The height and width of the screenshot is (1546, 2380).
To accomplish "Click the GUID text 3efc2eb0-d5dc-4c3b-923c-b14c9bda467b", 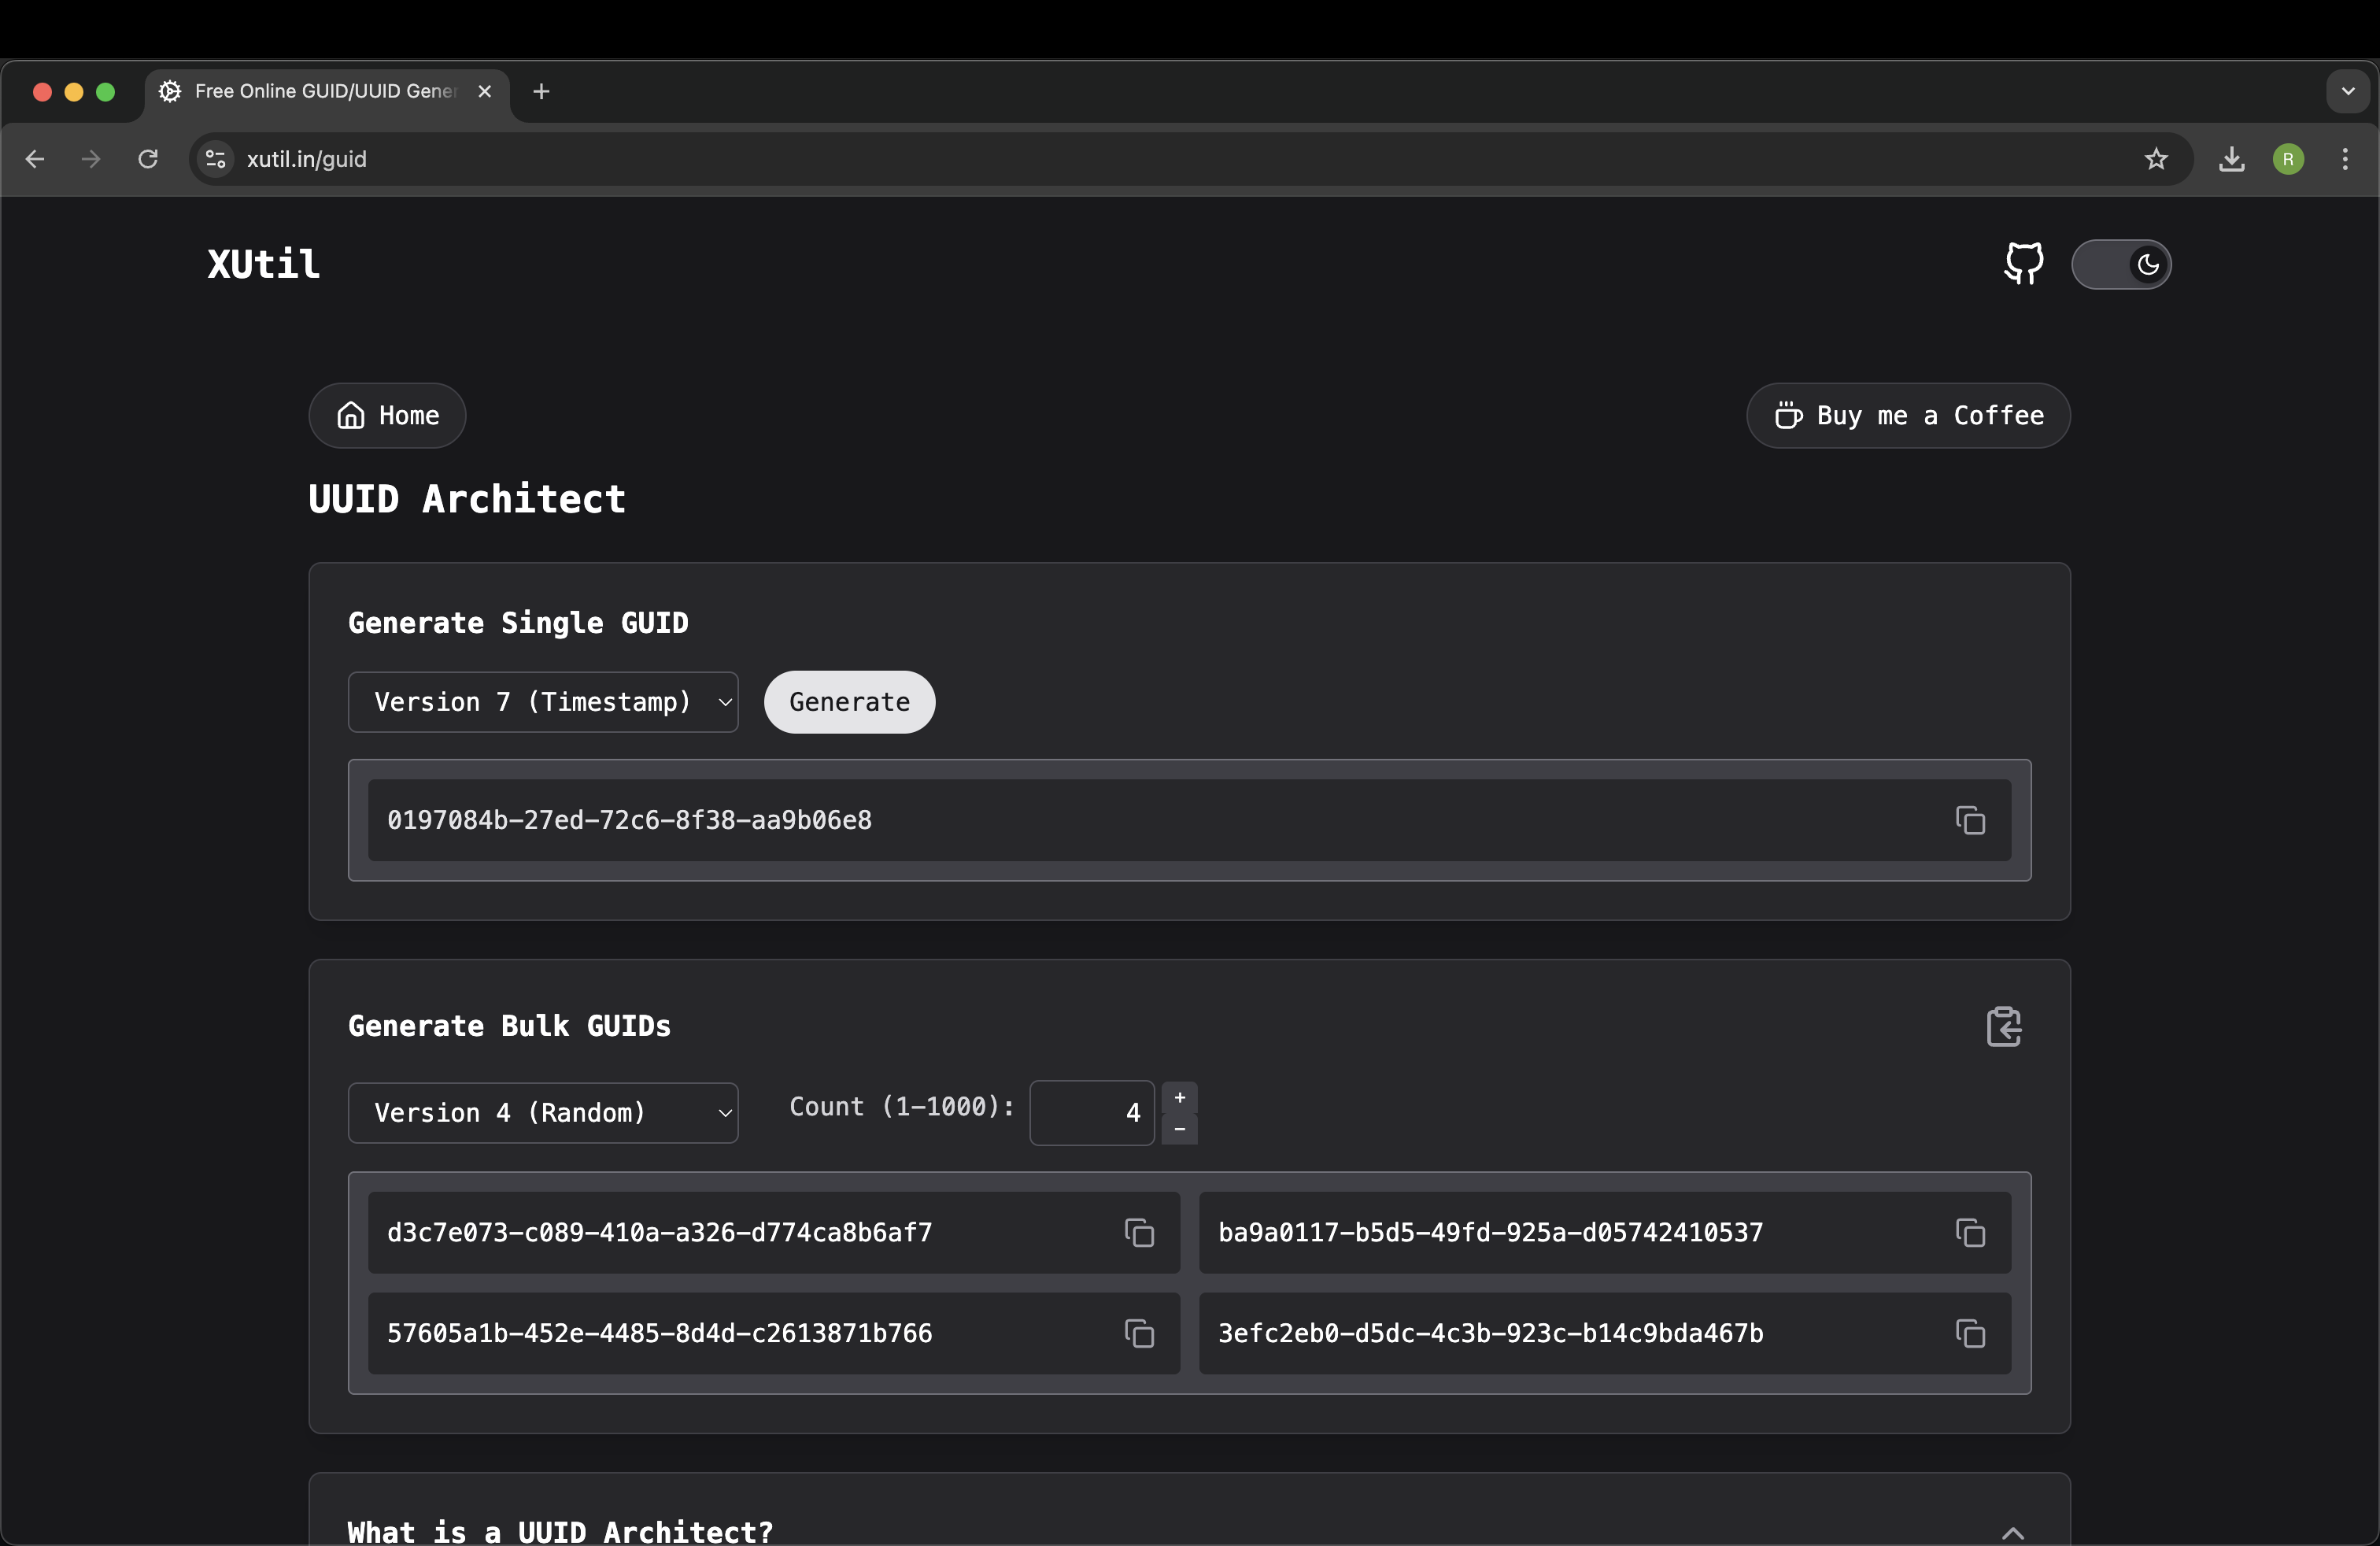I will (x=1490, y=1333).
